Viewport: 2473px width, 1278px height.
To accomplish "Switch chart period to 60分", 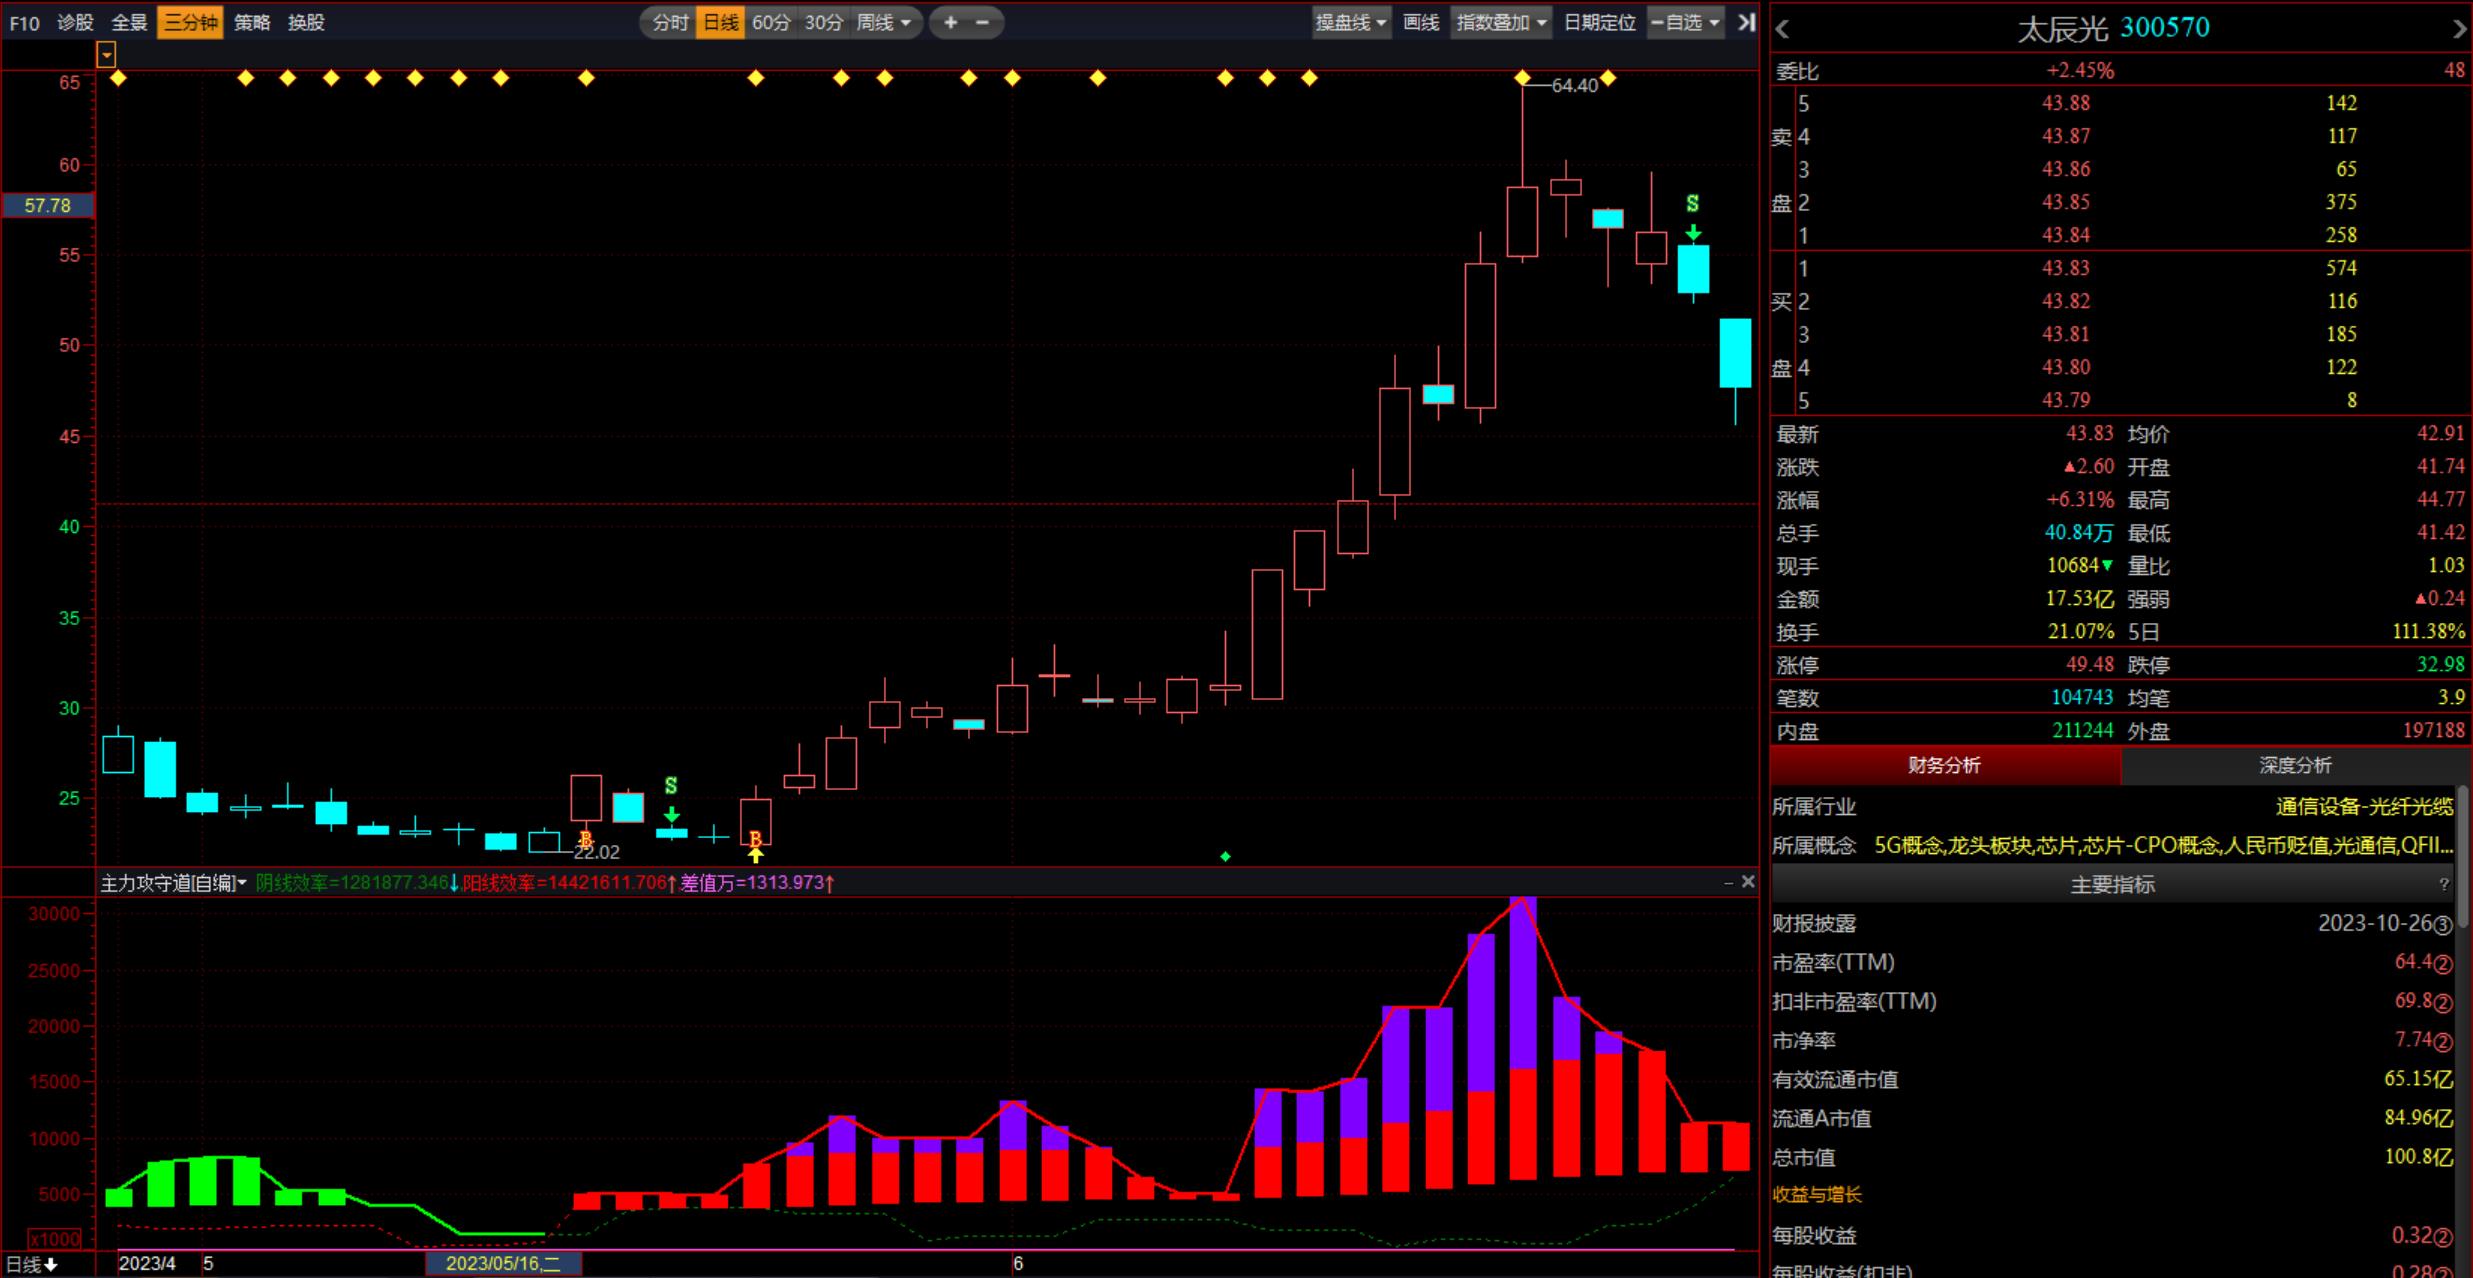I will (771, 22).
